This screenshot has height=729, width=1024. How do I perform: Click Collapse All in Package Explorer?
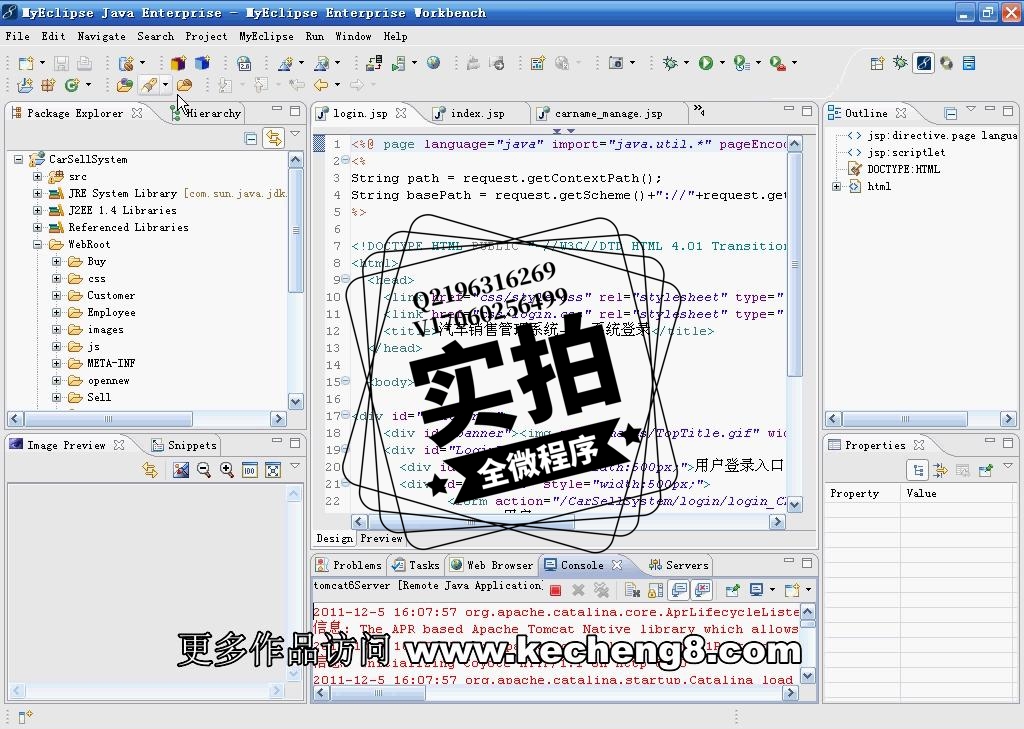pyautogui.click(x=251, y=138)
